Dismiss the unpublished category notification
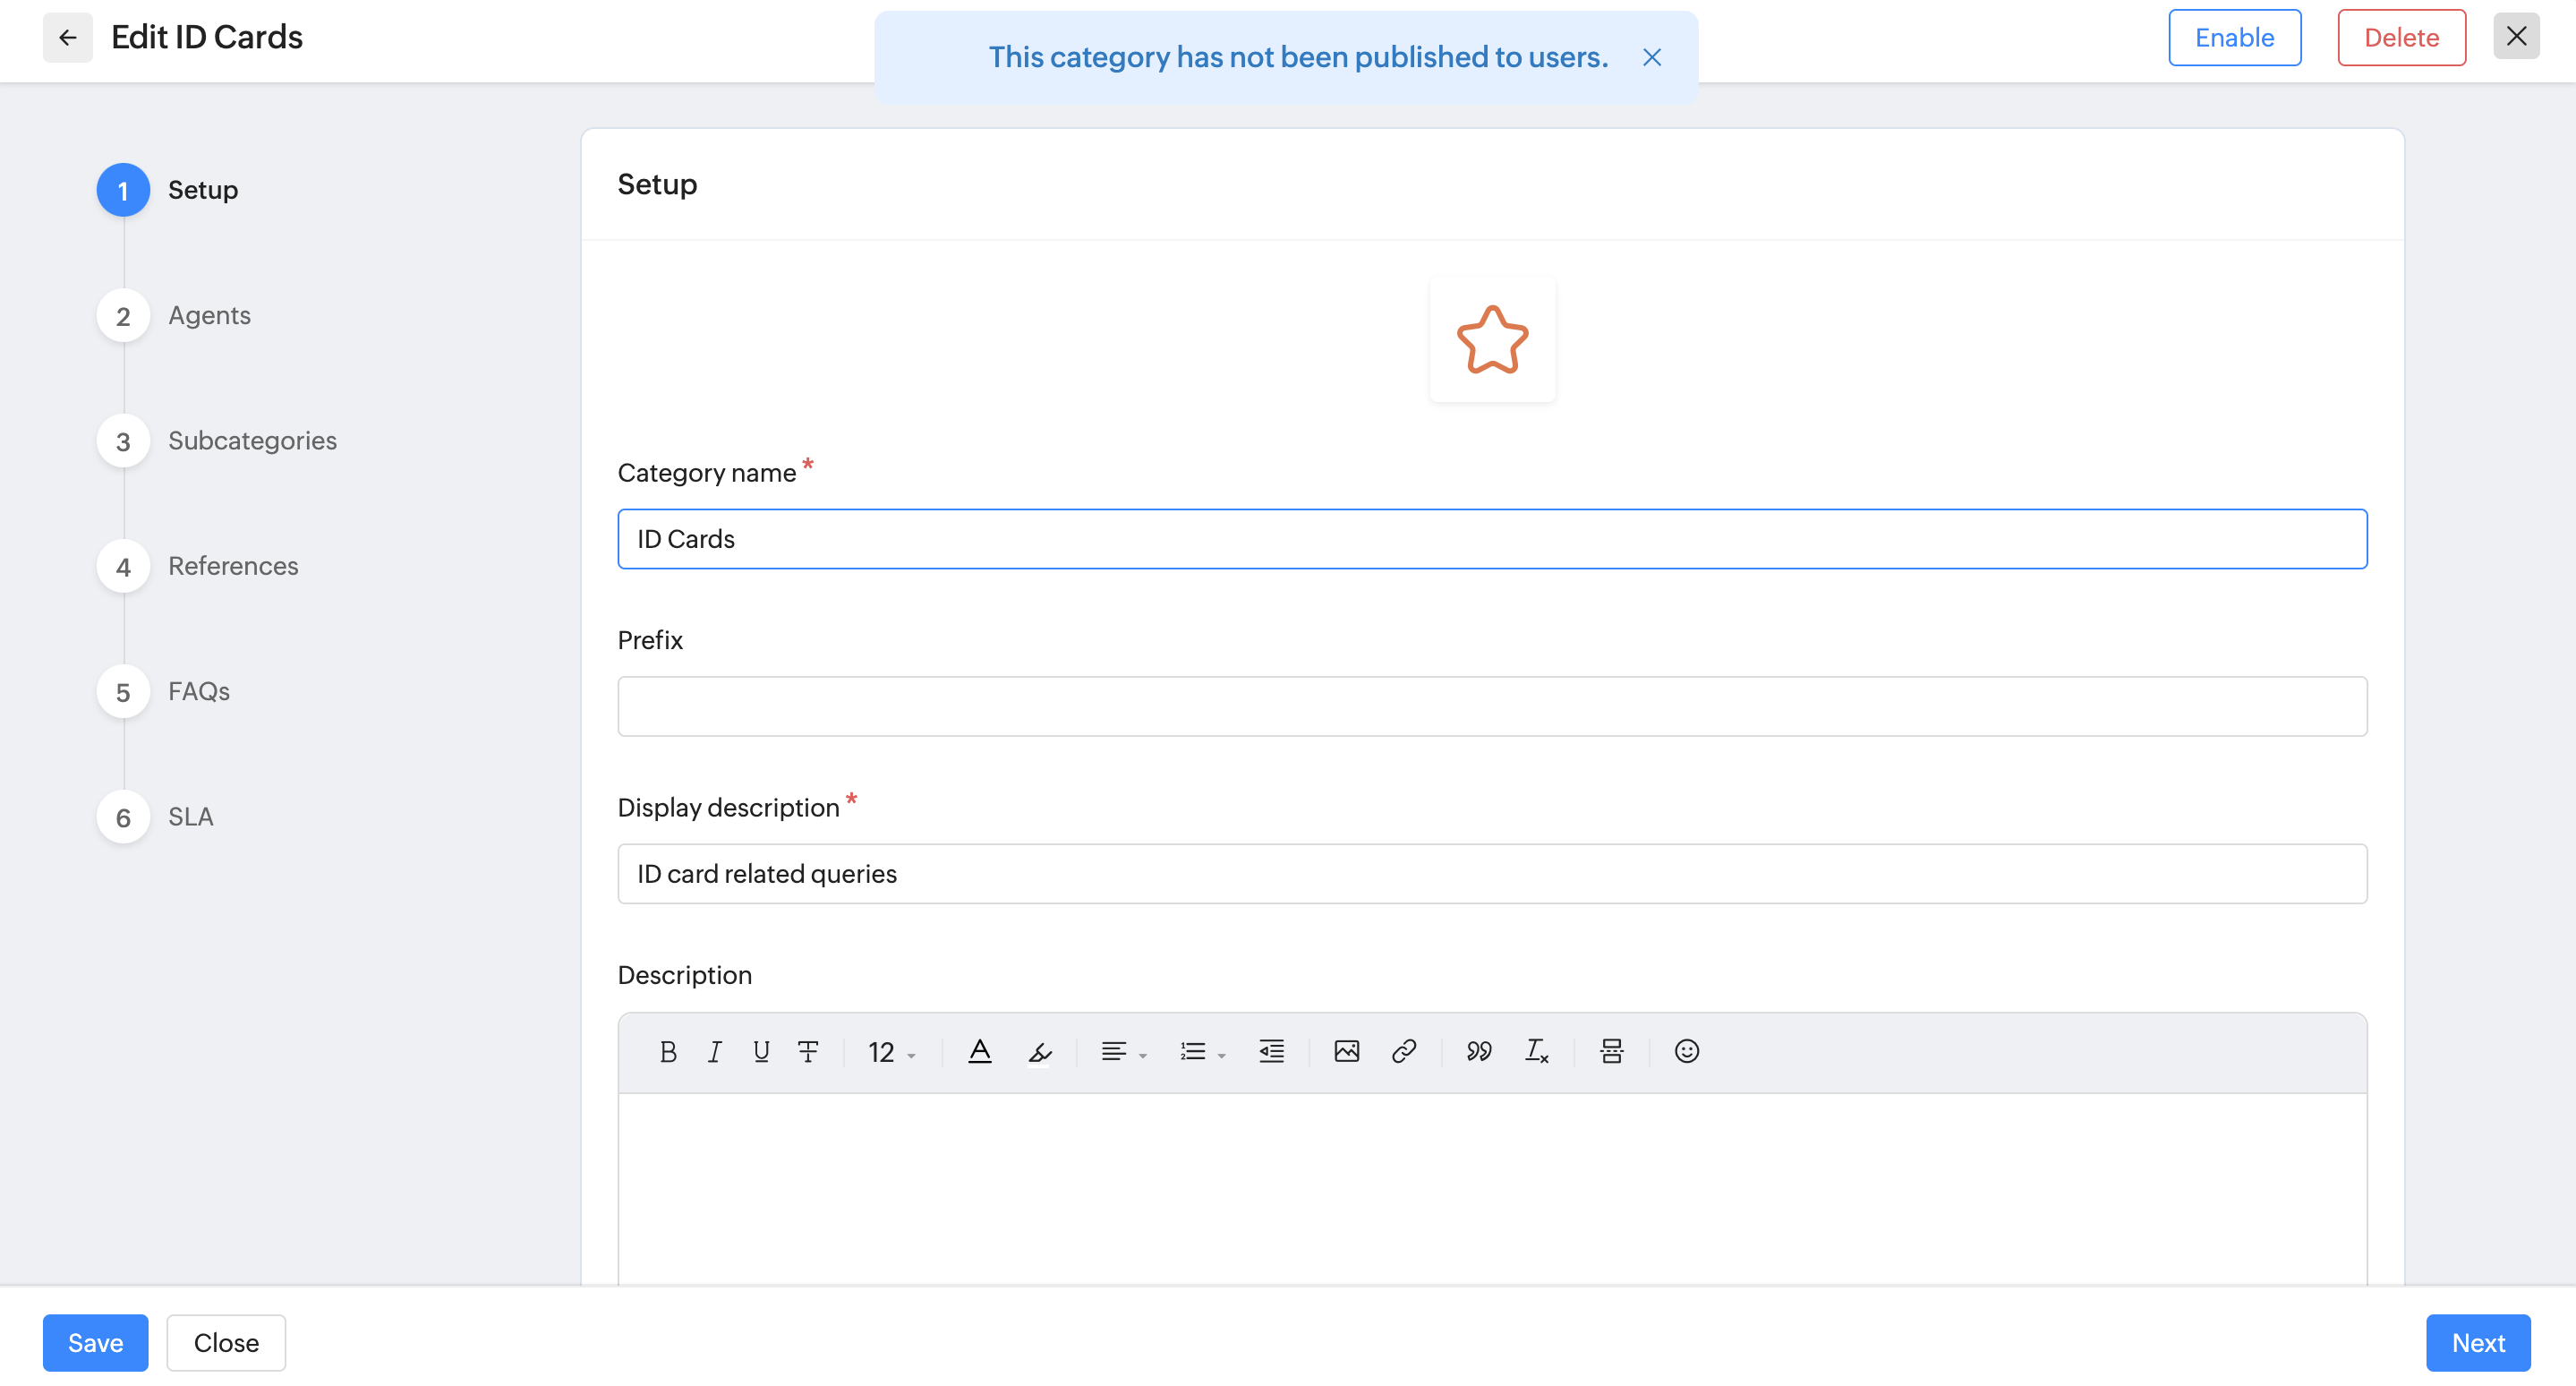Image resolution: width=2576 pixels, height=1386 pixels. [1652, 58]
